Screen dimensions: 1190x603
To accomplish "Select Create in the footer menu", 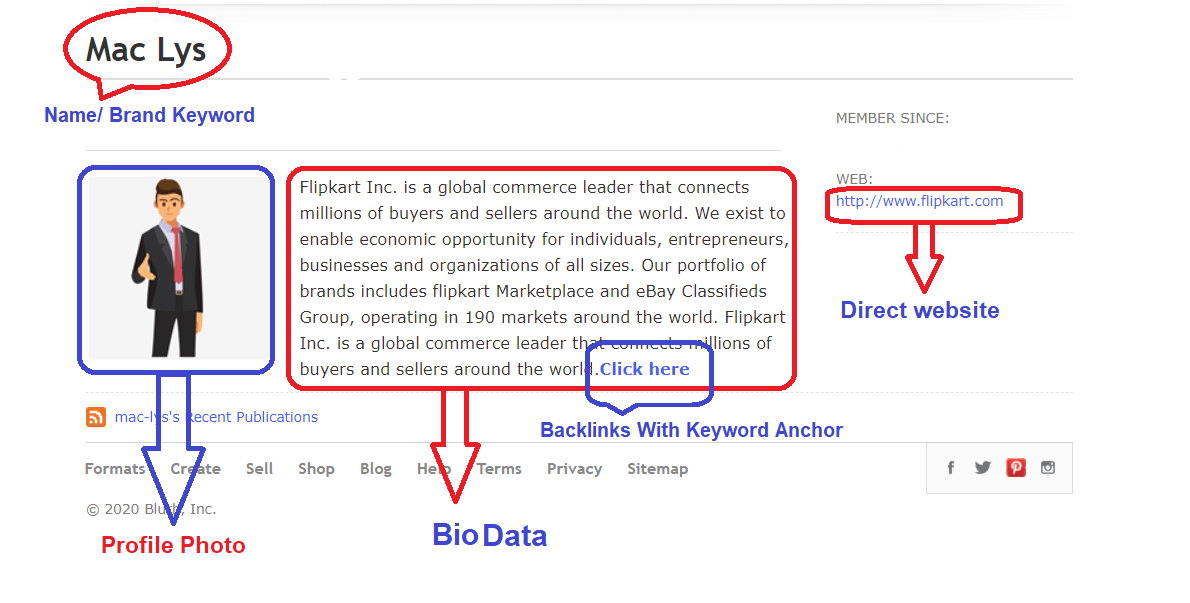I will pyautogui.click(x=196, y=468).
